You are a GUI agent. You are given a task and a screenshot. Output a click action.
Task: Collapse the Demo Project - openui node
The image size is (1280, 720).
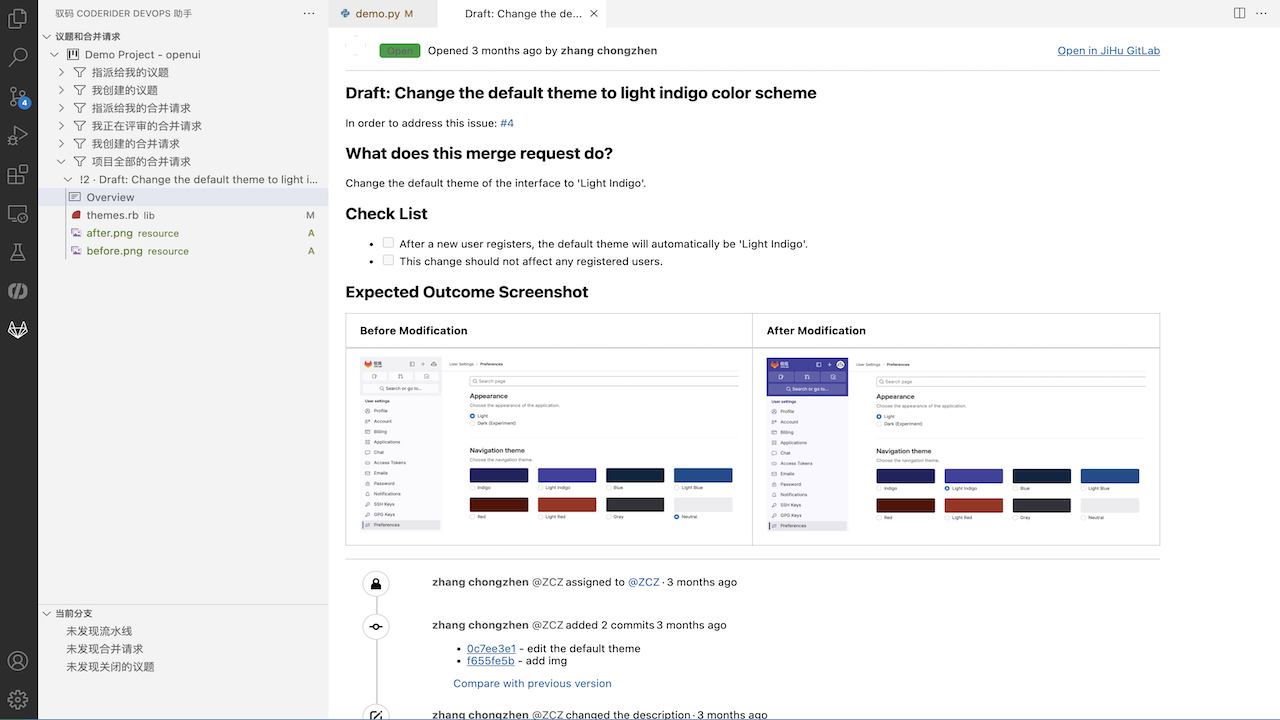[55, 54]
